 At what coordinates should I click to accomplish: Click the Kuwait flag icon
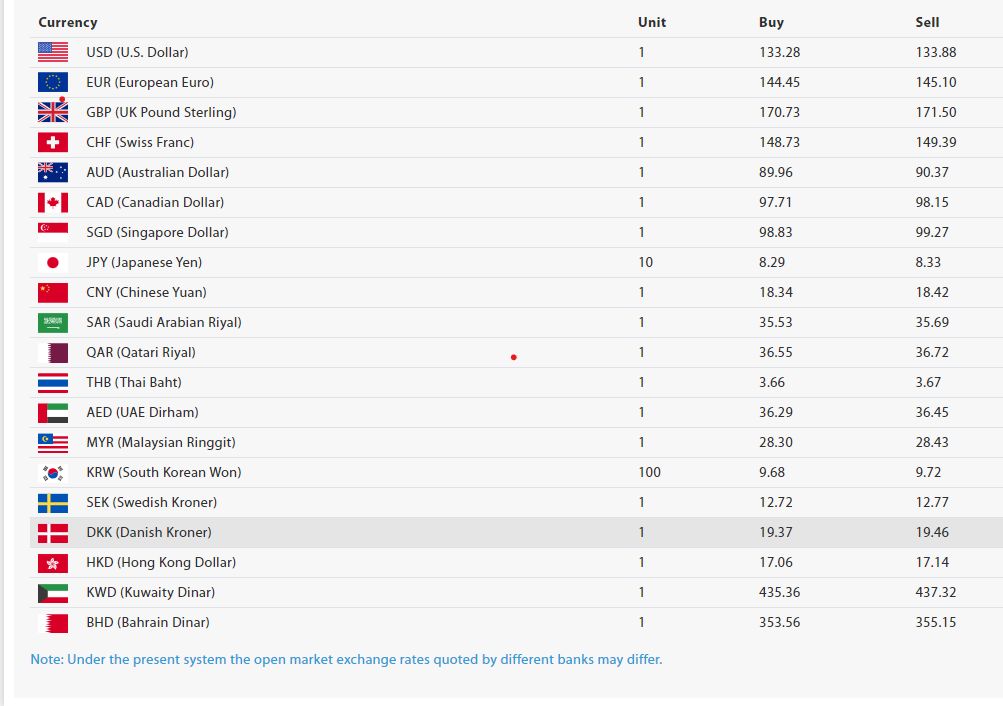[x=53, y=592]
